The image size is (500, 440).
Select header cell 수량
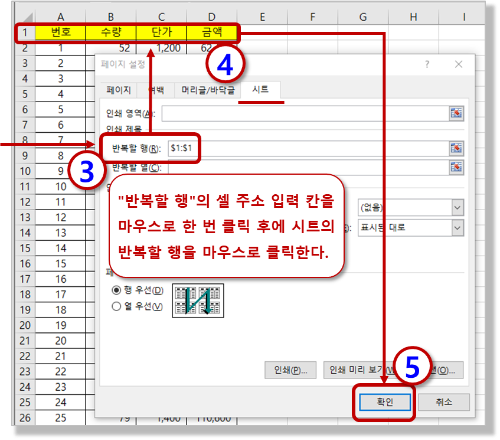coord(111,32)
